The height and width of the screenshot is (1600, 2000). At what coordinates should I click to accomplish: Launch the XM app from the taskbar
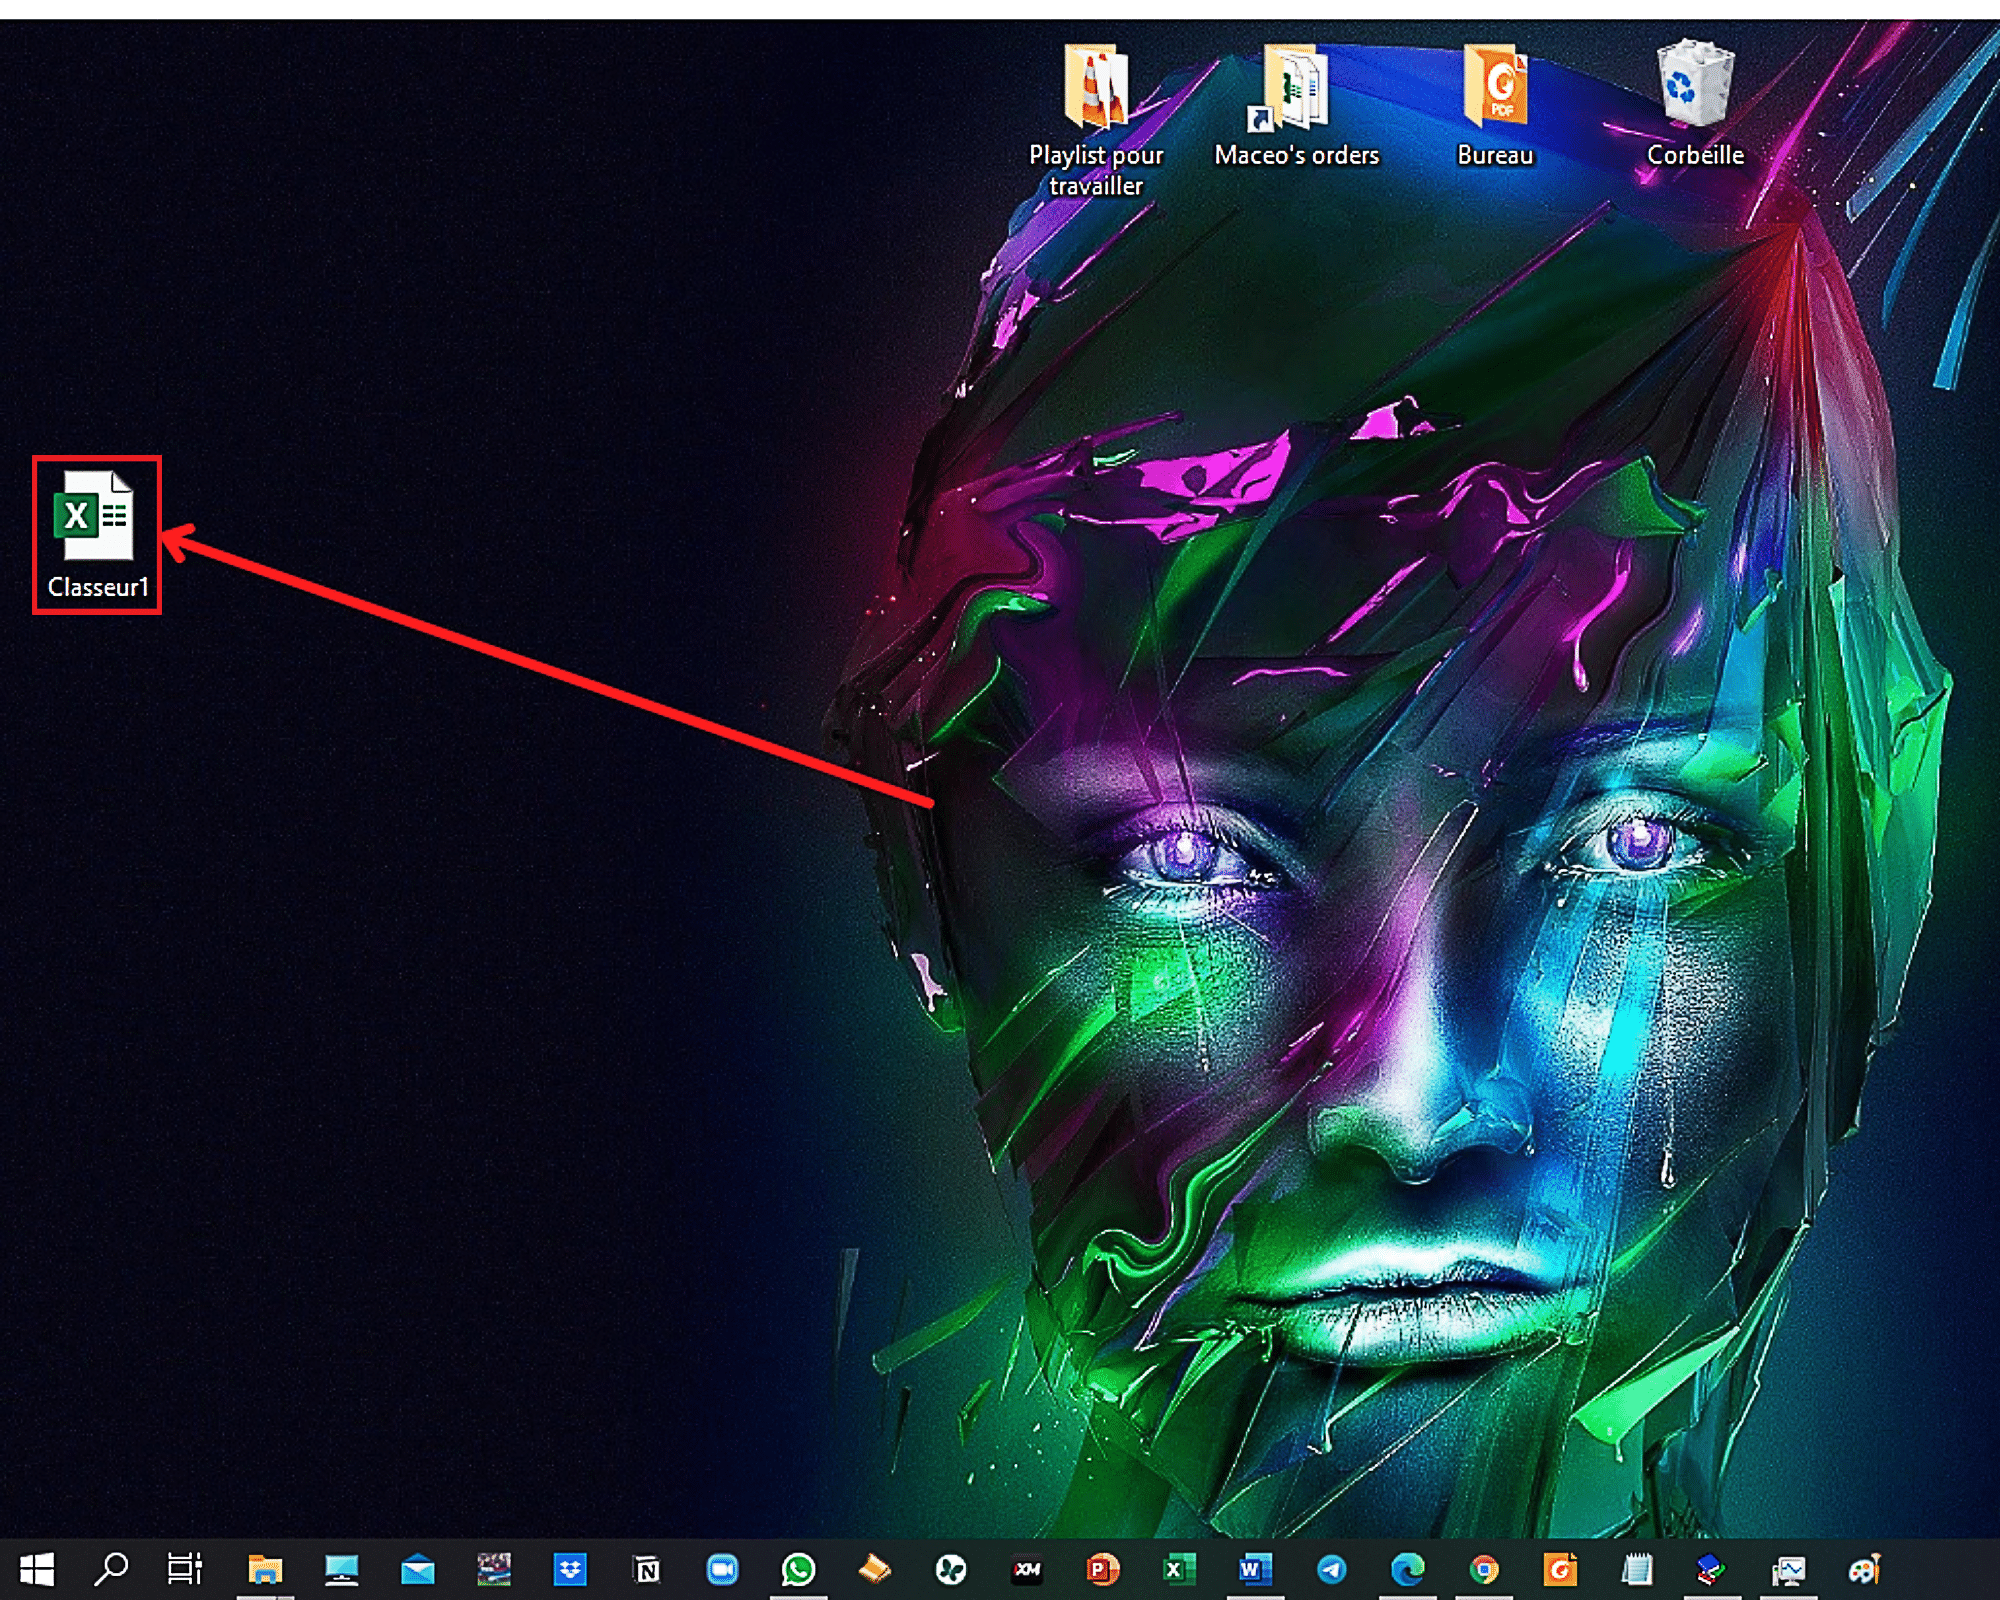click(1027, 1570)
